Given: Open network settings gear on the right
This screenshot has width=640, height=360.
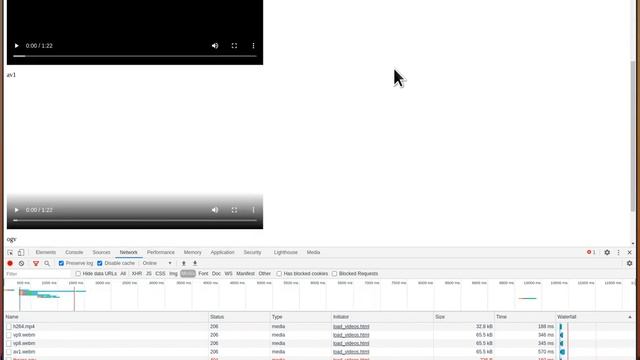Looking at the screenshot, I should click(629, 263).
